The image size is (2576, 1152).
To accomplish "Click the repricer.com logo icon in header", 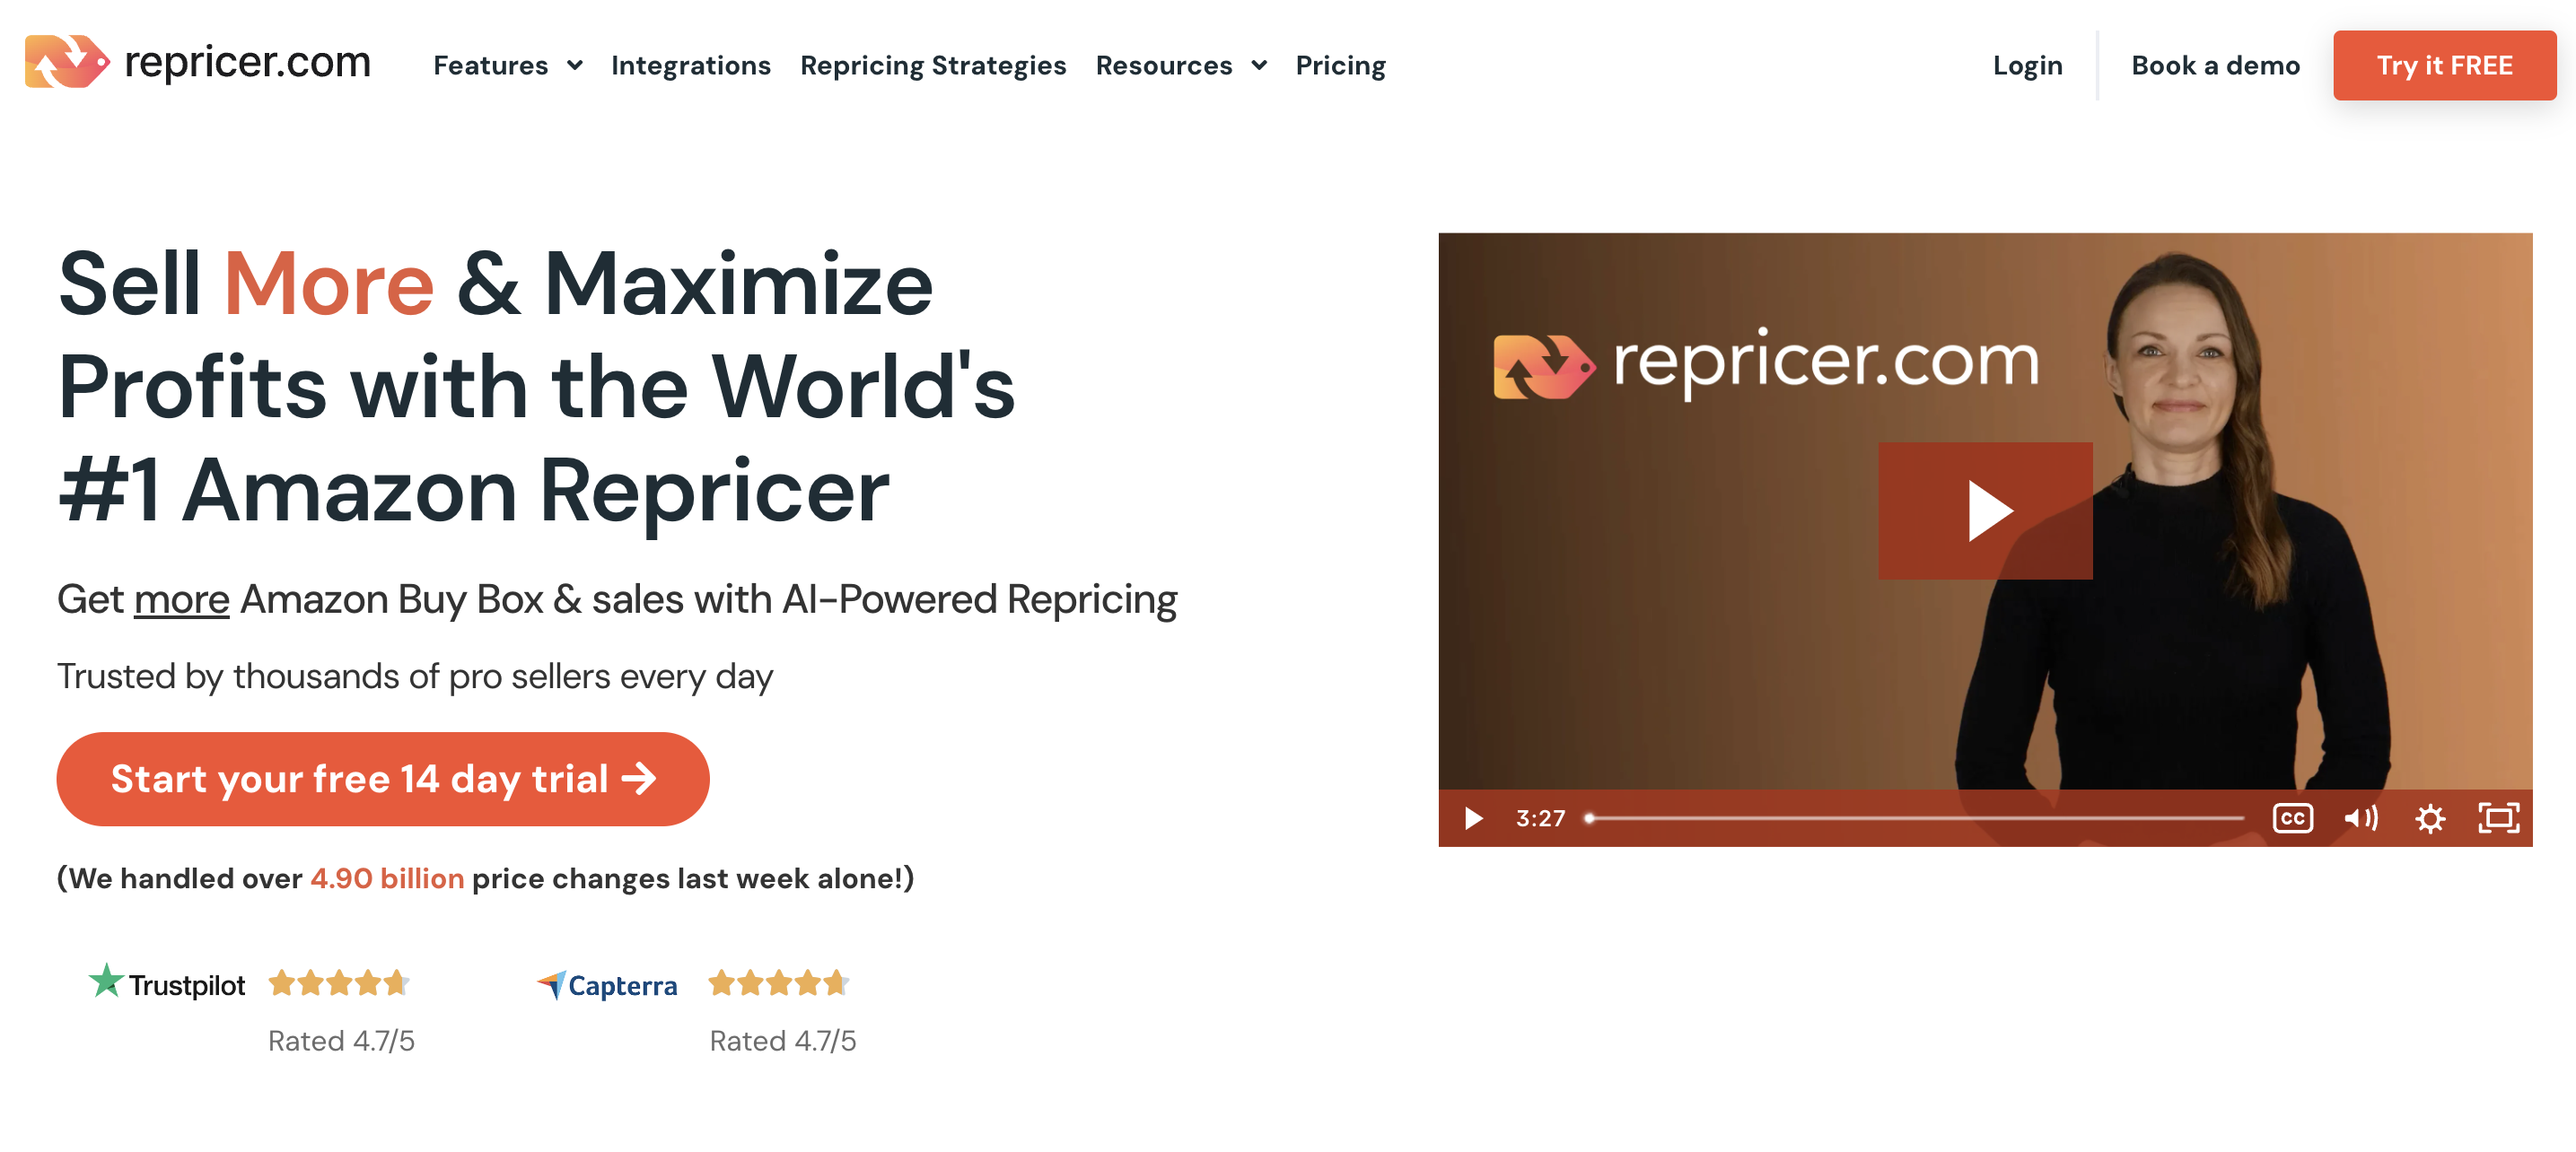I will 66,62.
